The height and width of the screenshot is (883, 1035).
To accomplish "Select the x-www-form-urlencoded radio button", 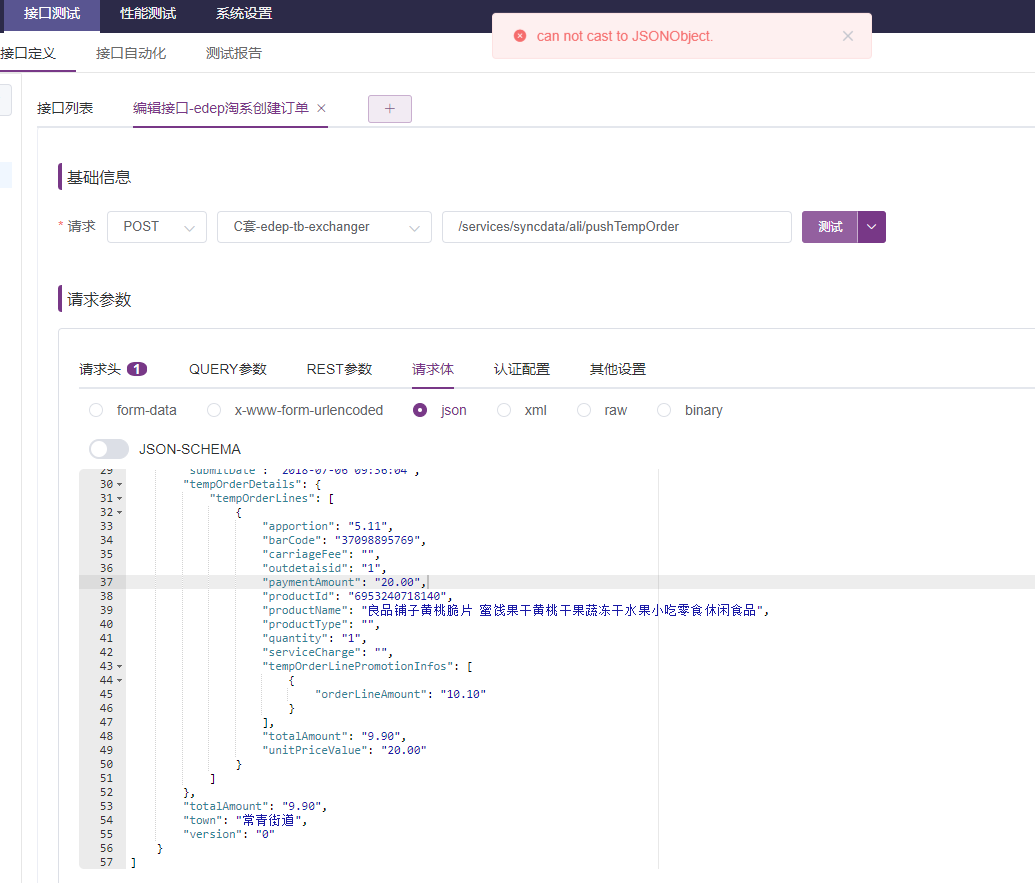I will coord(214,410).
